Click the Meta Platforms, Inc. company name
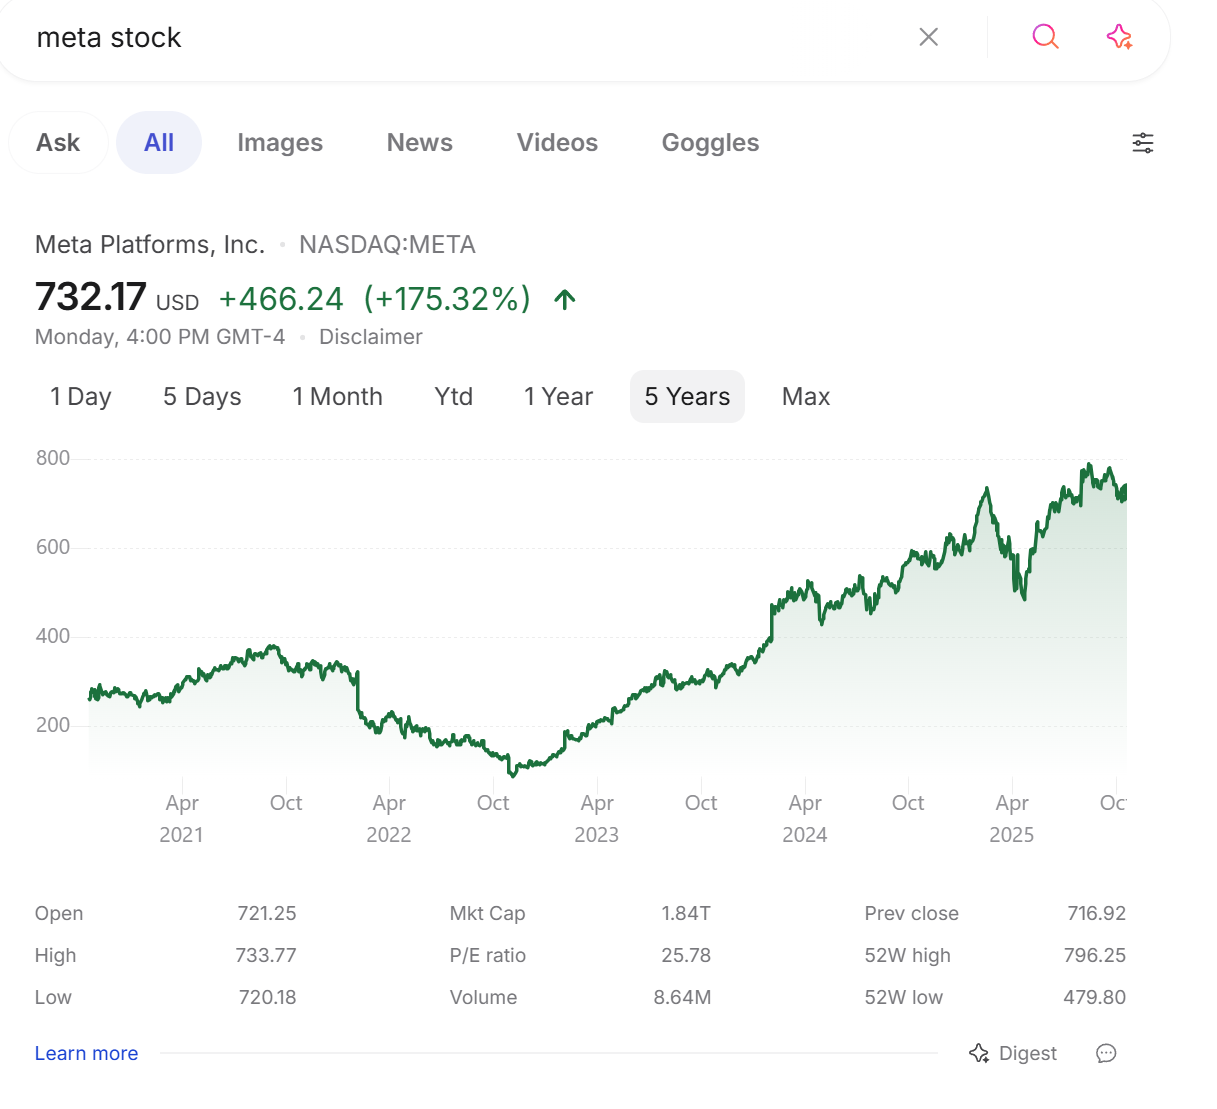Viewport: 1217px width, 1109px height. click(x=150, y=245)
